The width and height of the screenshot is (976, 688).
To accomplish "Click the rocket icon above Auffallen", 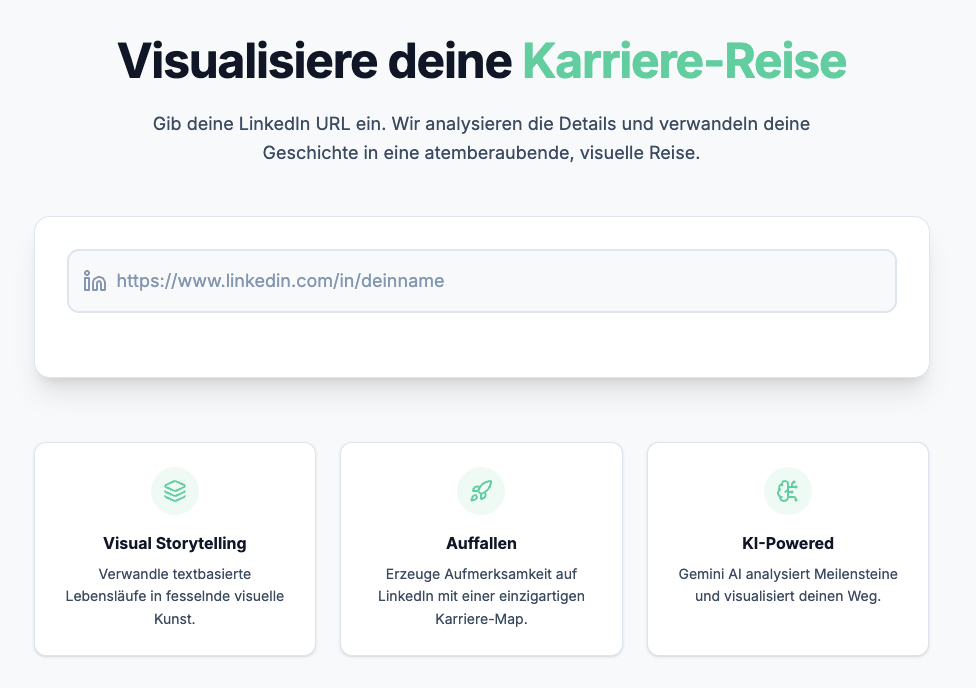I will (481, 491).
